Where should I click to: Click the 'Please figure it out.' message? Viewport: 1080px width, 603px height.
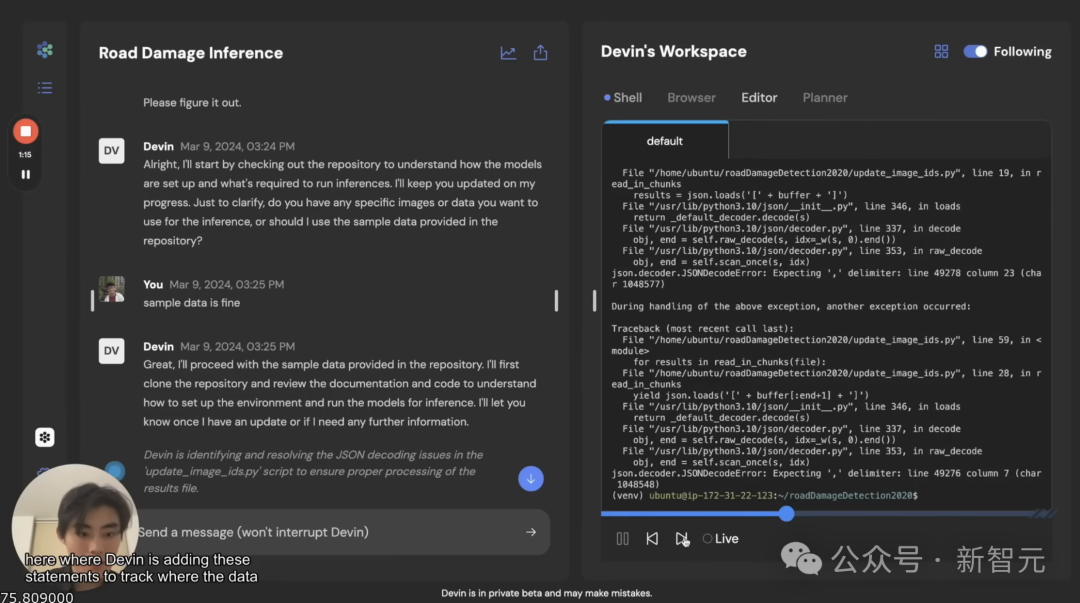click(192, 103)
